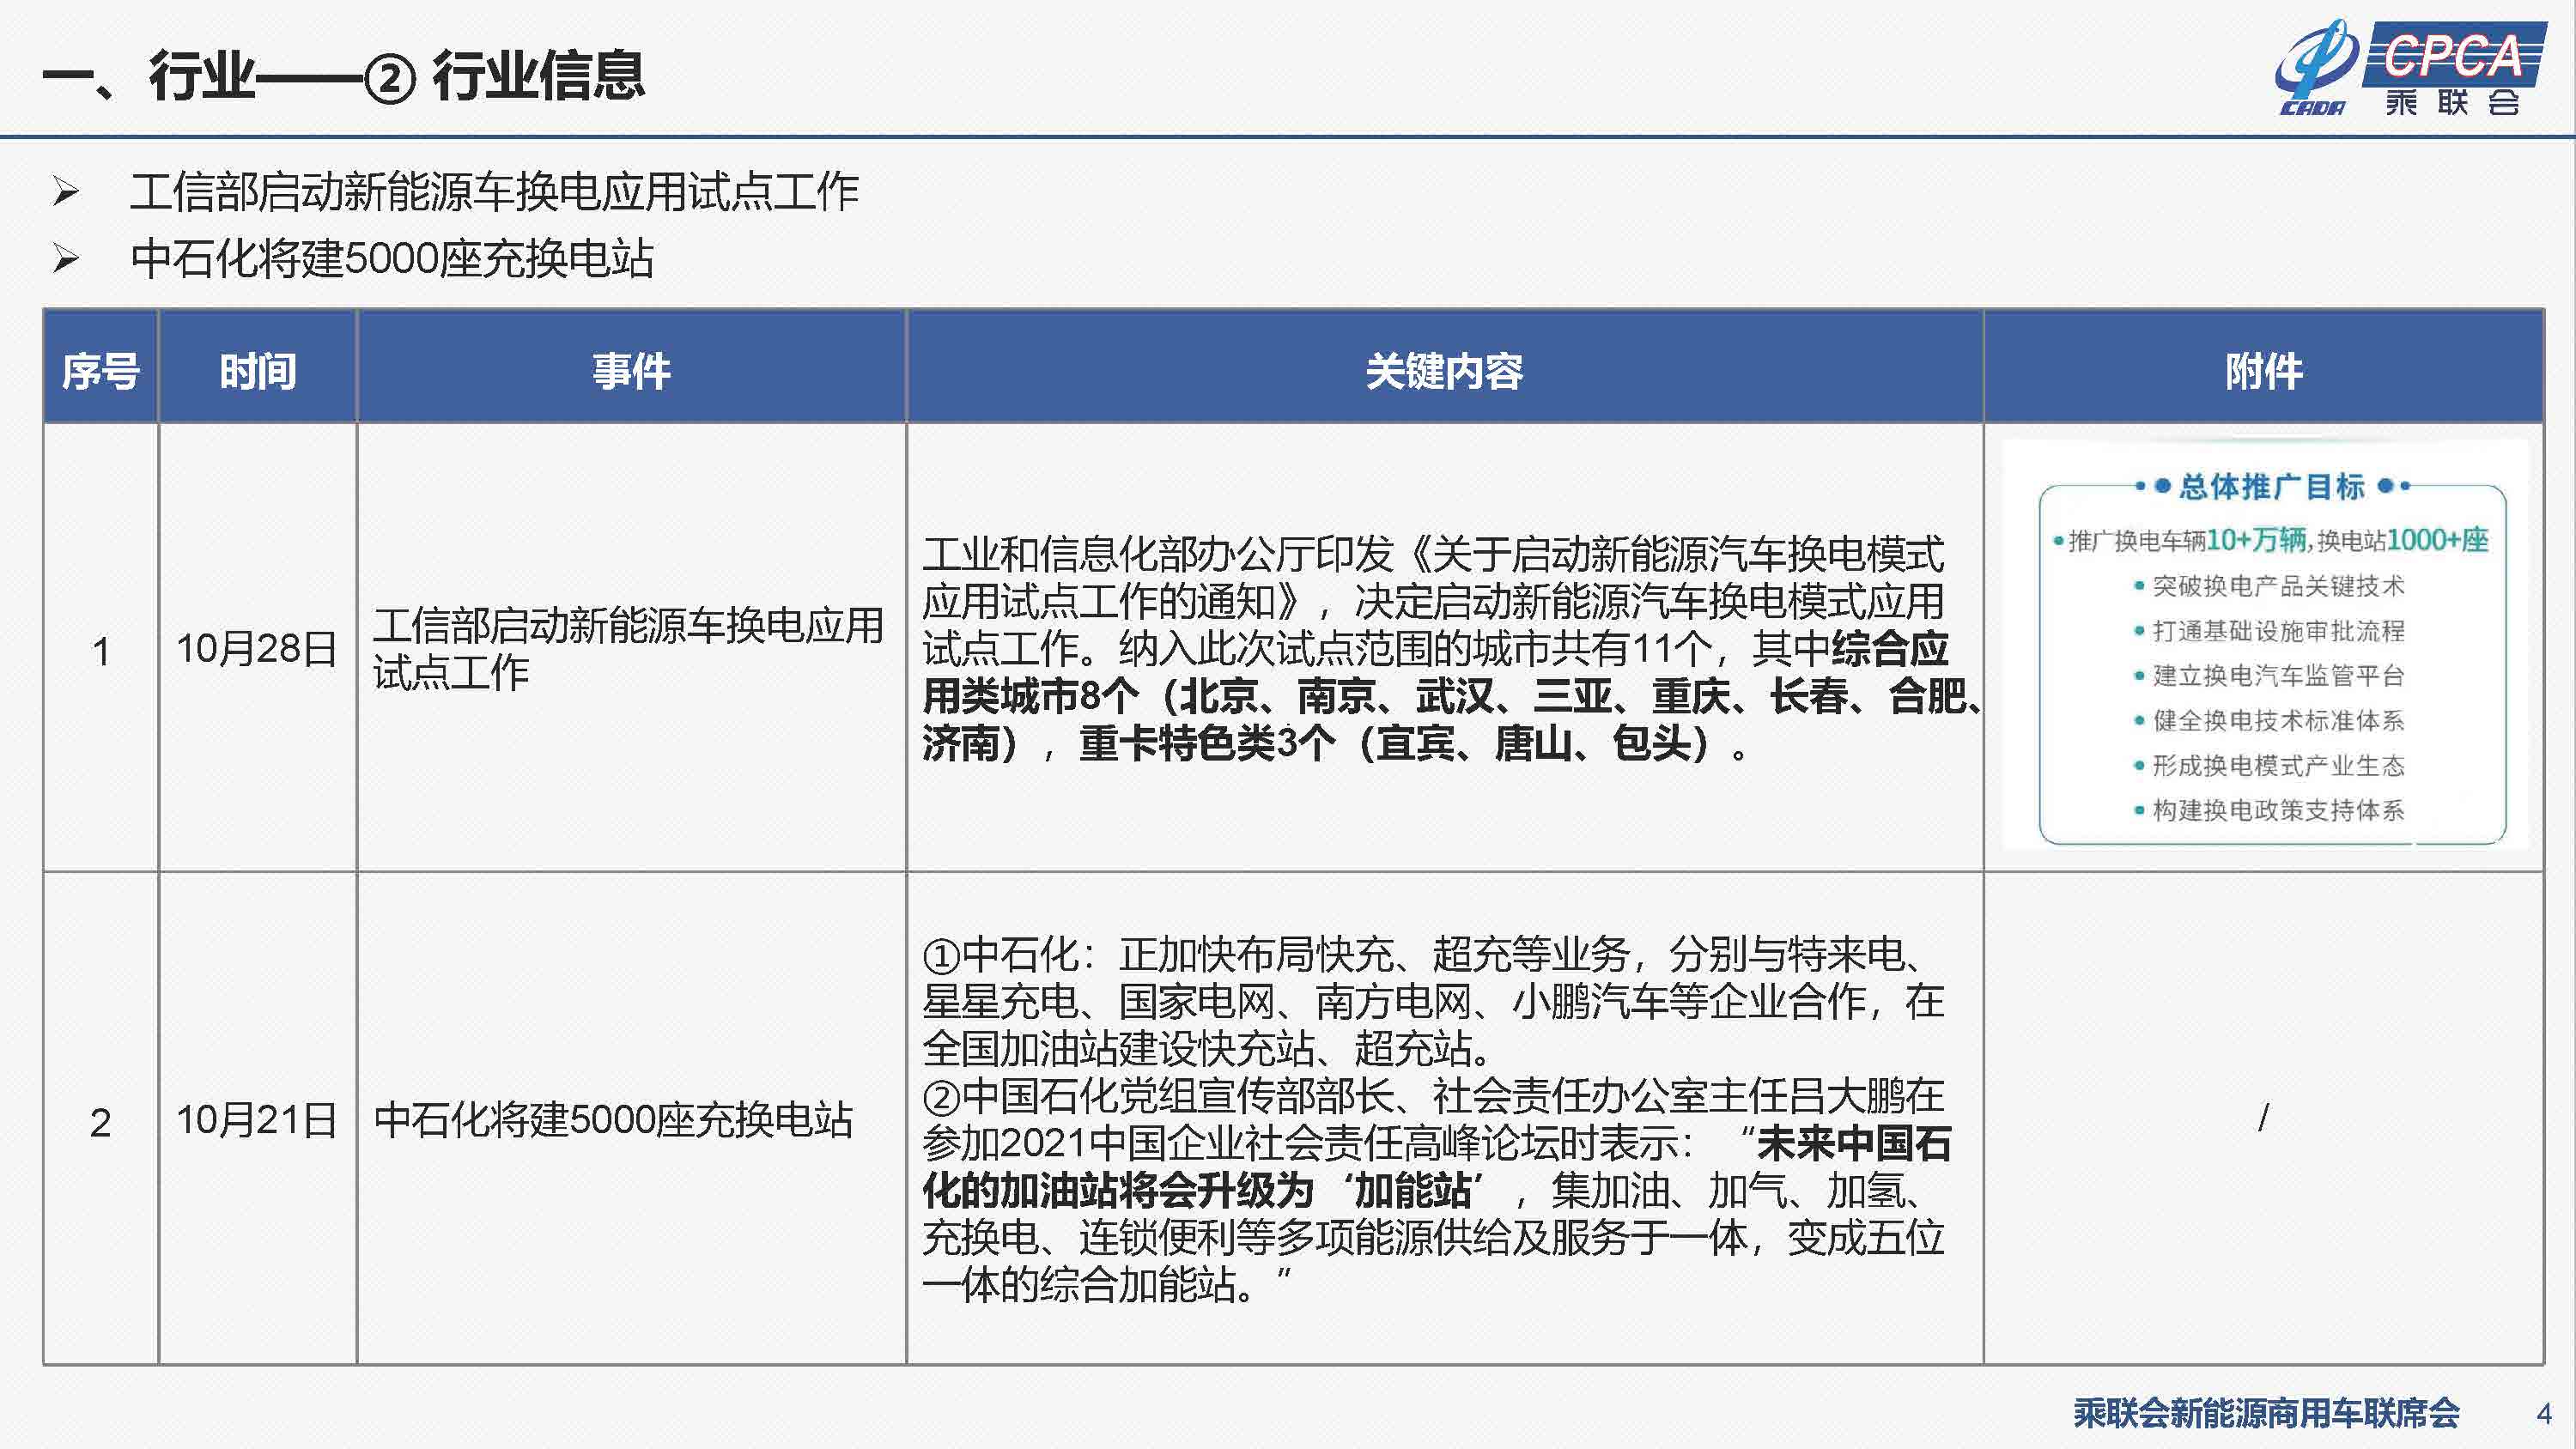
Task: Open the 总体推广目标 attachment image
Action: pos(2266,645)
